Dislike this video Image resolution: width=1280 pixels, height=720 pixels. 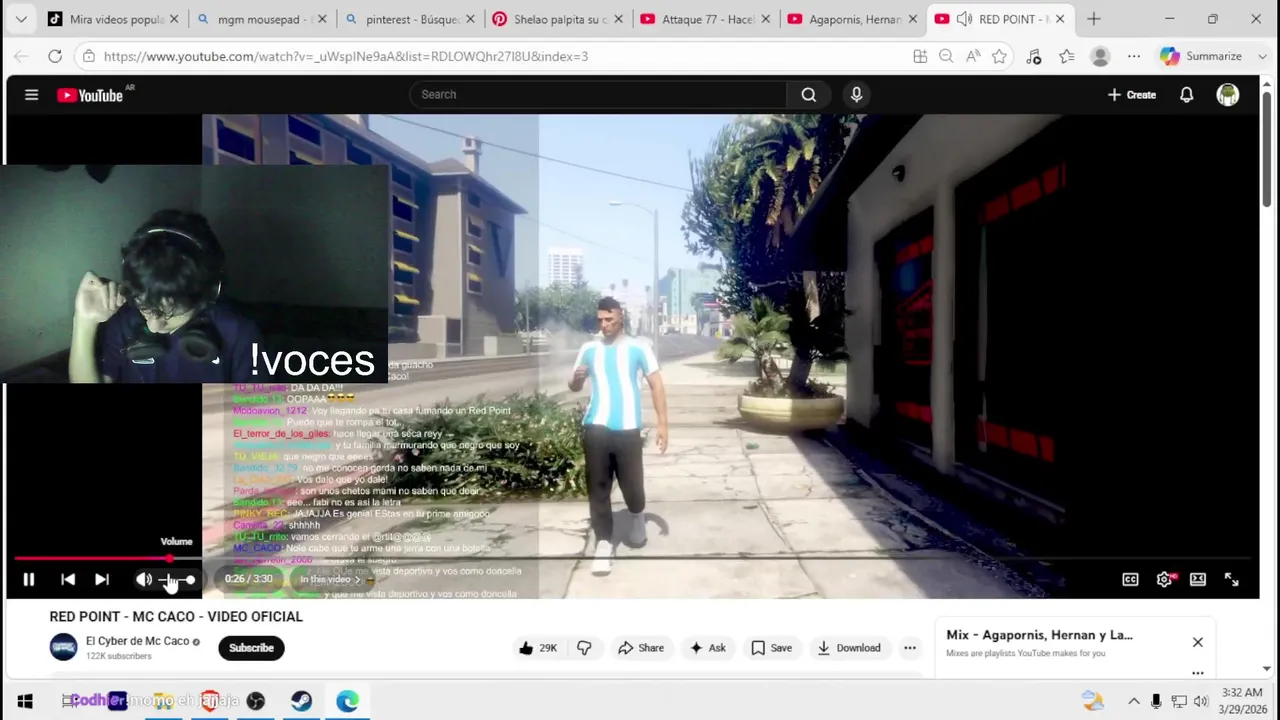point(584,648)
